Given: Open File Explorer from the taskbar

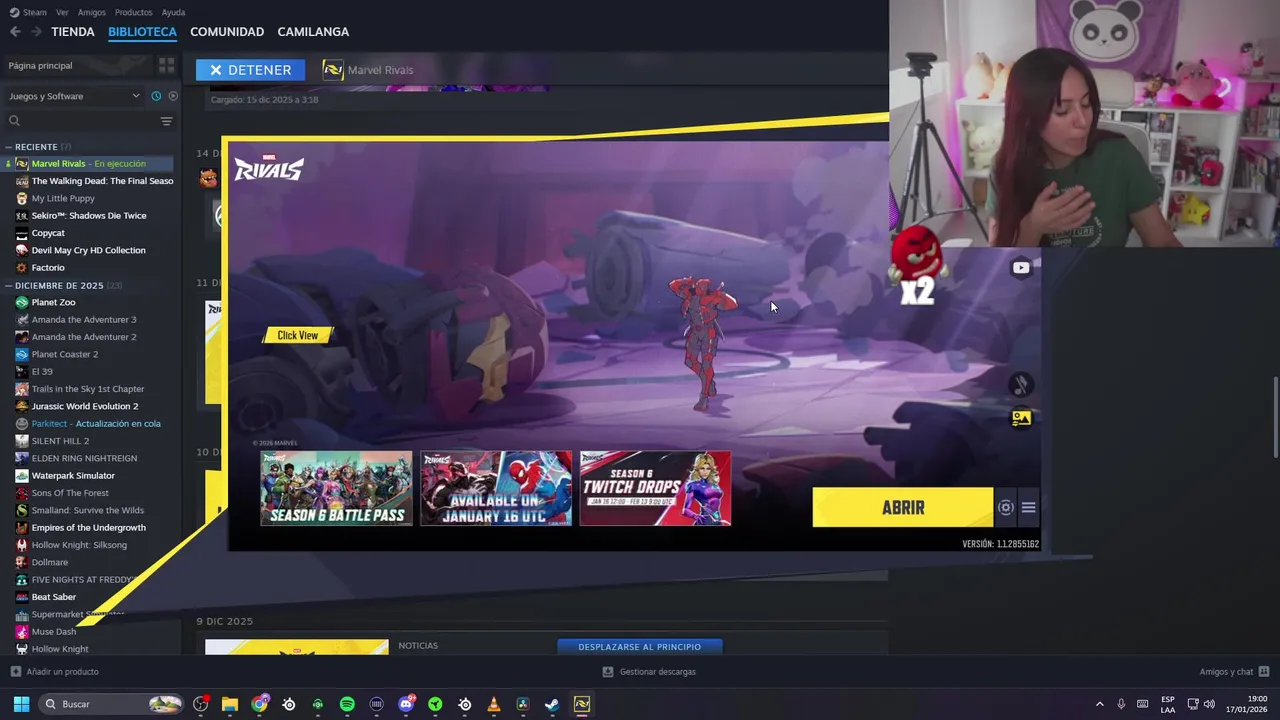Looking at the screenshot, I should tap(230, 704).
